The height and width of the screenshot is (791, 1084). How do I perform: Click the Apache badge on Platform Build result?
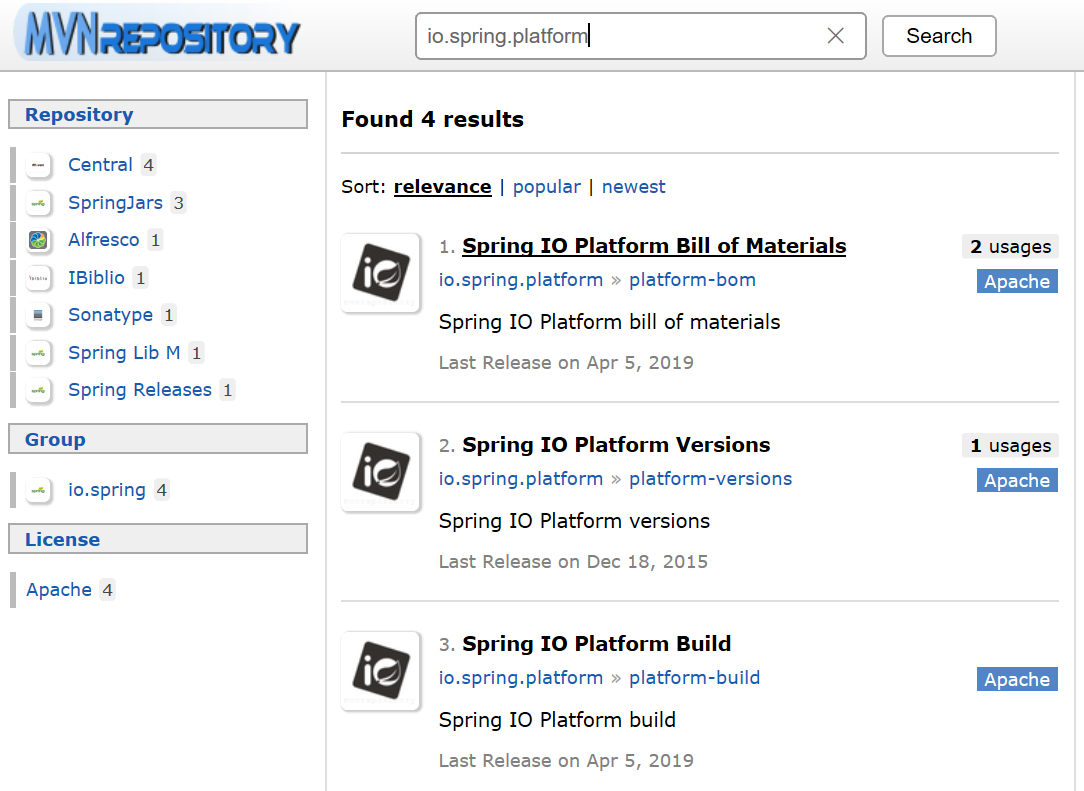pyautogui.click(x=1017, y=680)
